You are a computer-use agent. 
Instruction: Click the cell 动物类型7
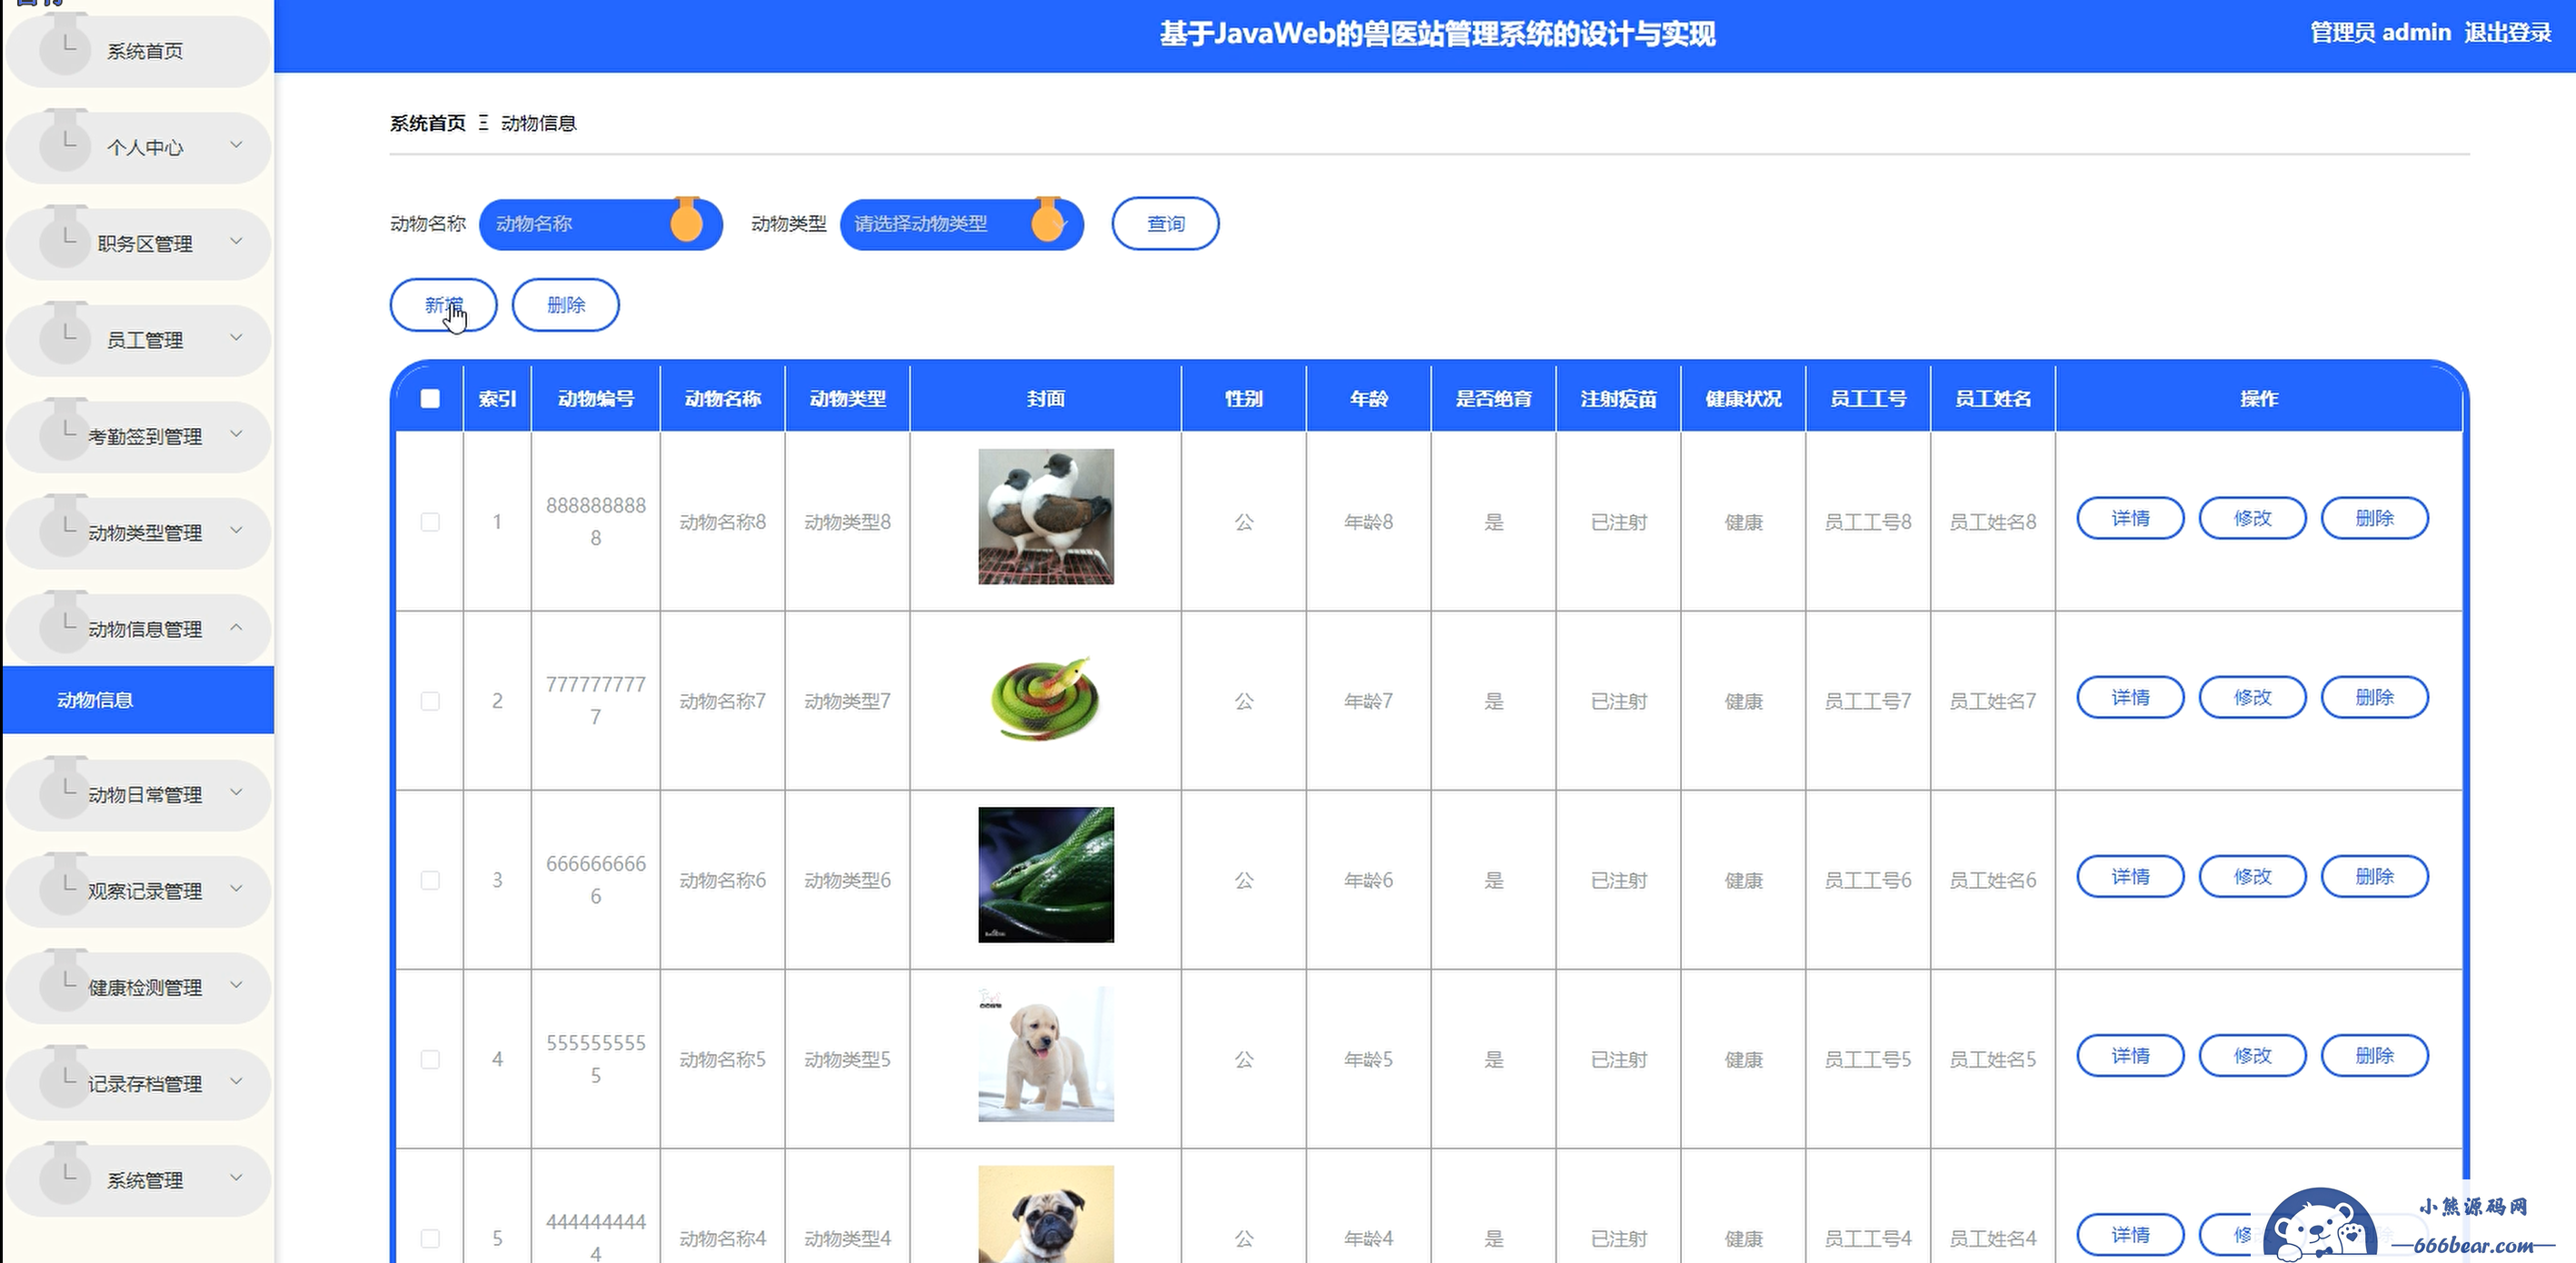pos(847,701)
